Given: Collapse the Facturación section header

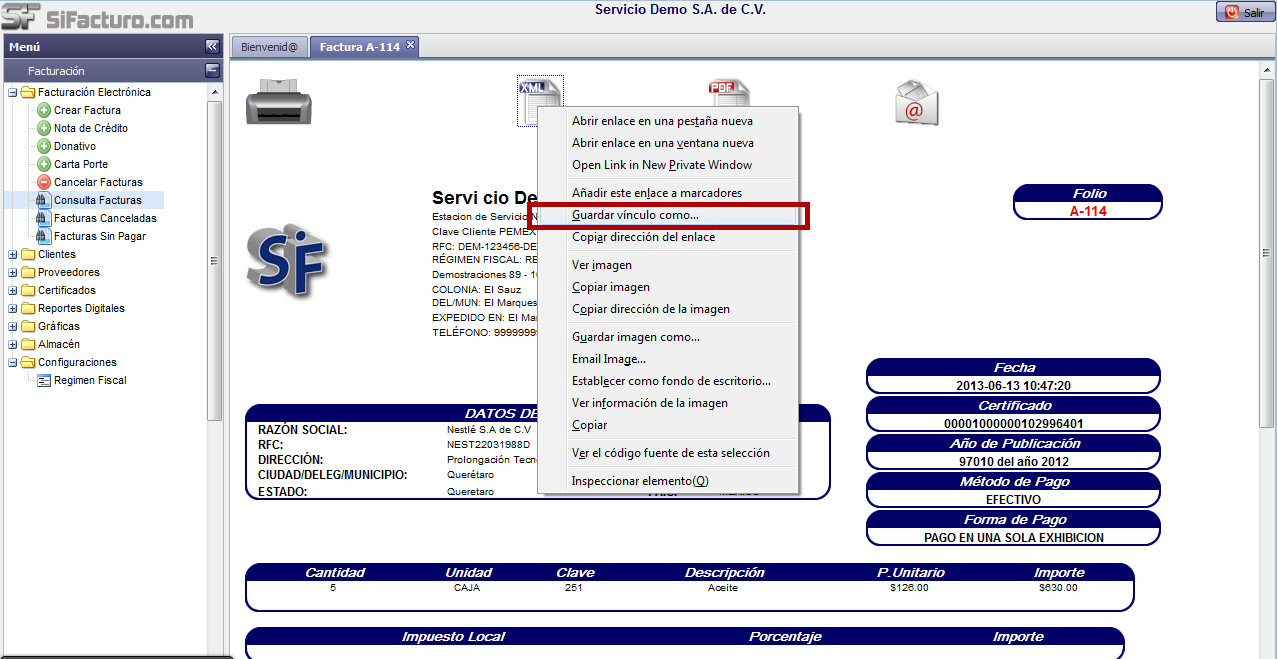Looking at the screenshot, I should 212,71.
